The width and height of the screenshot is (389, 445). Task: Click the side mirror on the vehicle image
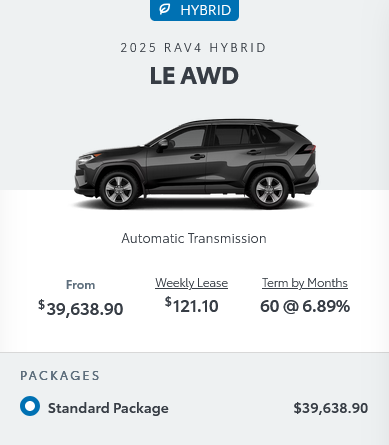coord(163,144)
